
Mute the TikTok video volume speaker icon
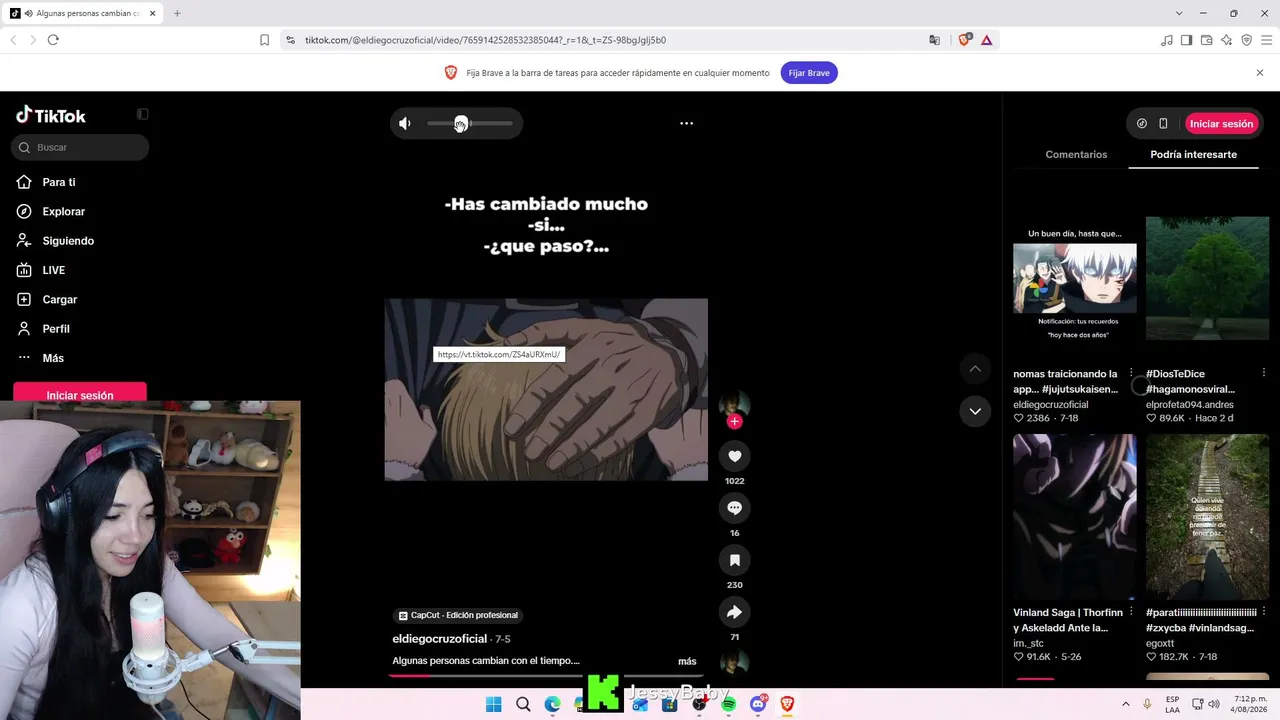click(405, 124)
